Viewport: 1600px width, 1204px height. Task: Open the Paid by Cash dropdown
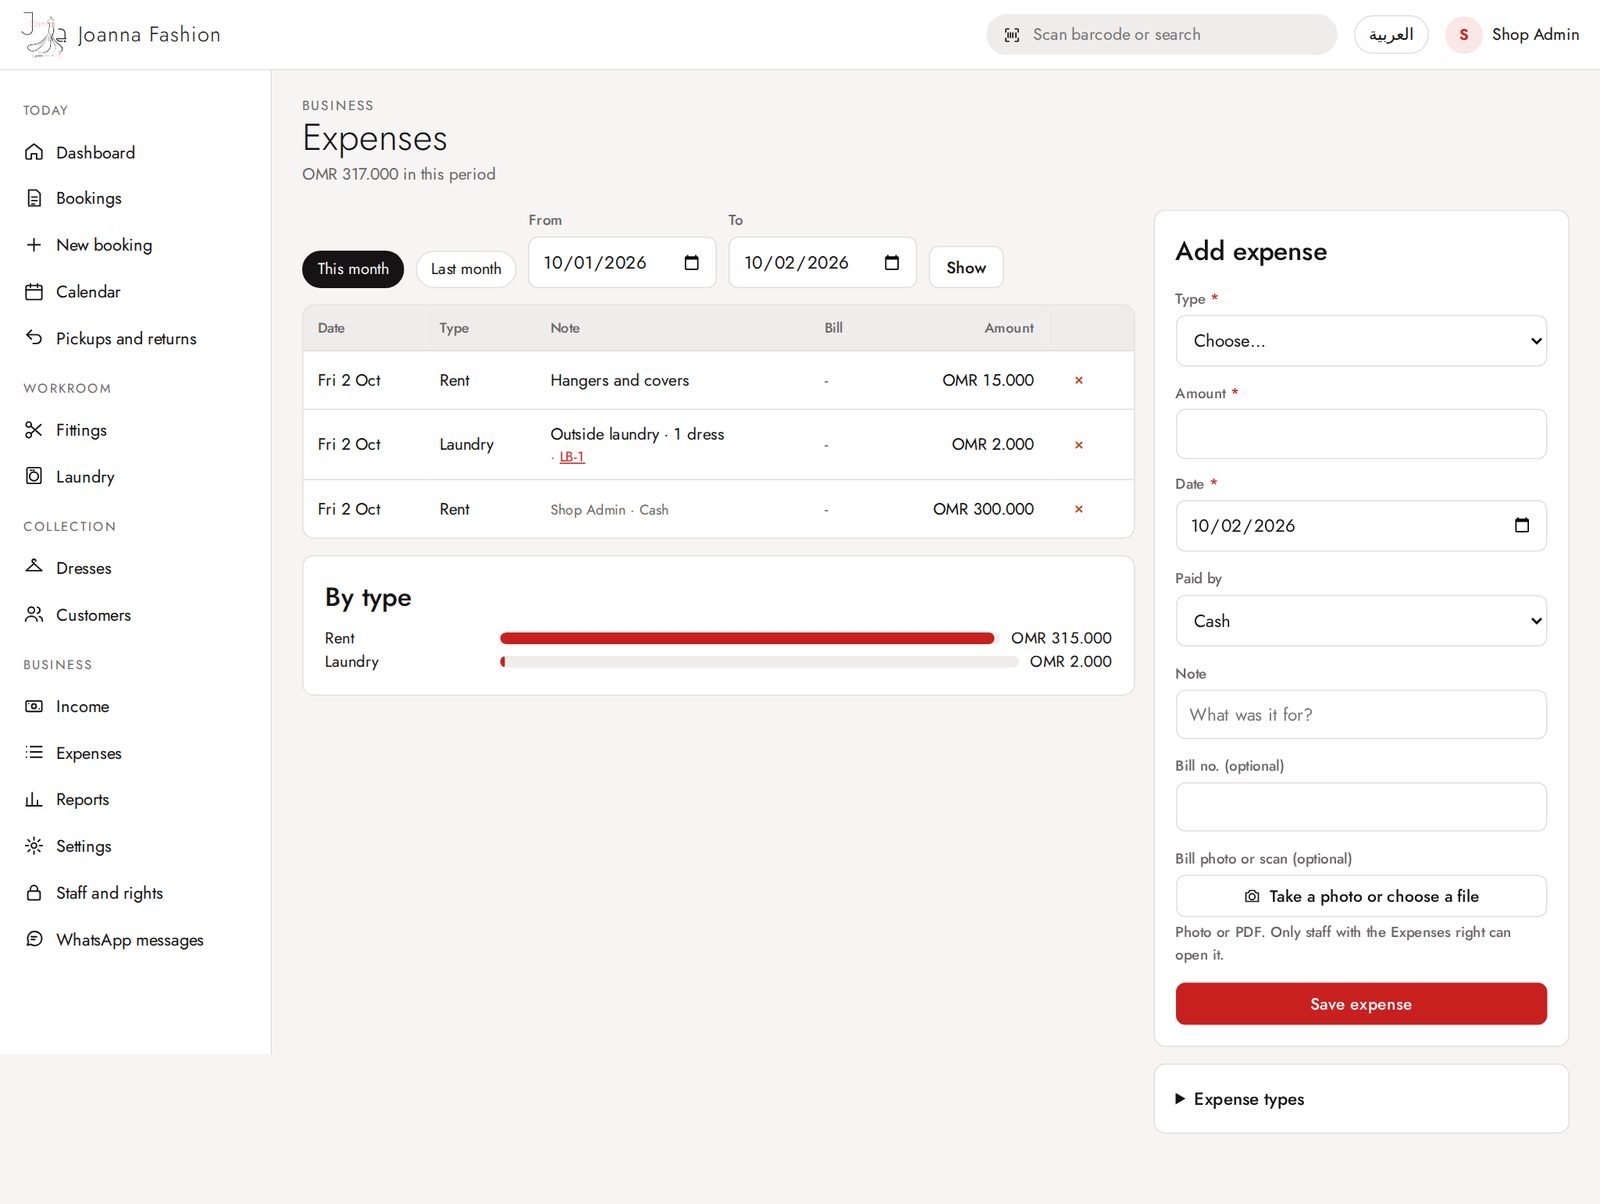click(x=1361, y=621)
